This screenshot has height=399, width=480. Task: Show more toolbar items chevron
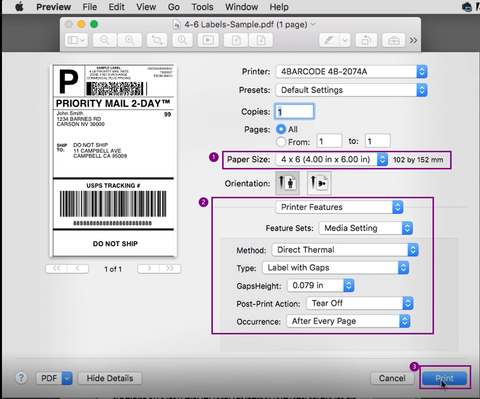click(413, 40)
